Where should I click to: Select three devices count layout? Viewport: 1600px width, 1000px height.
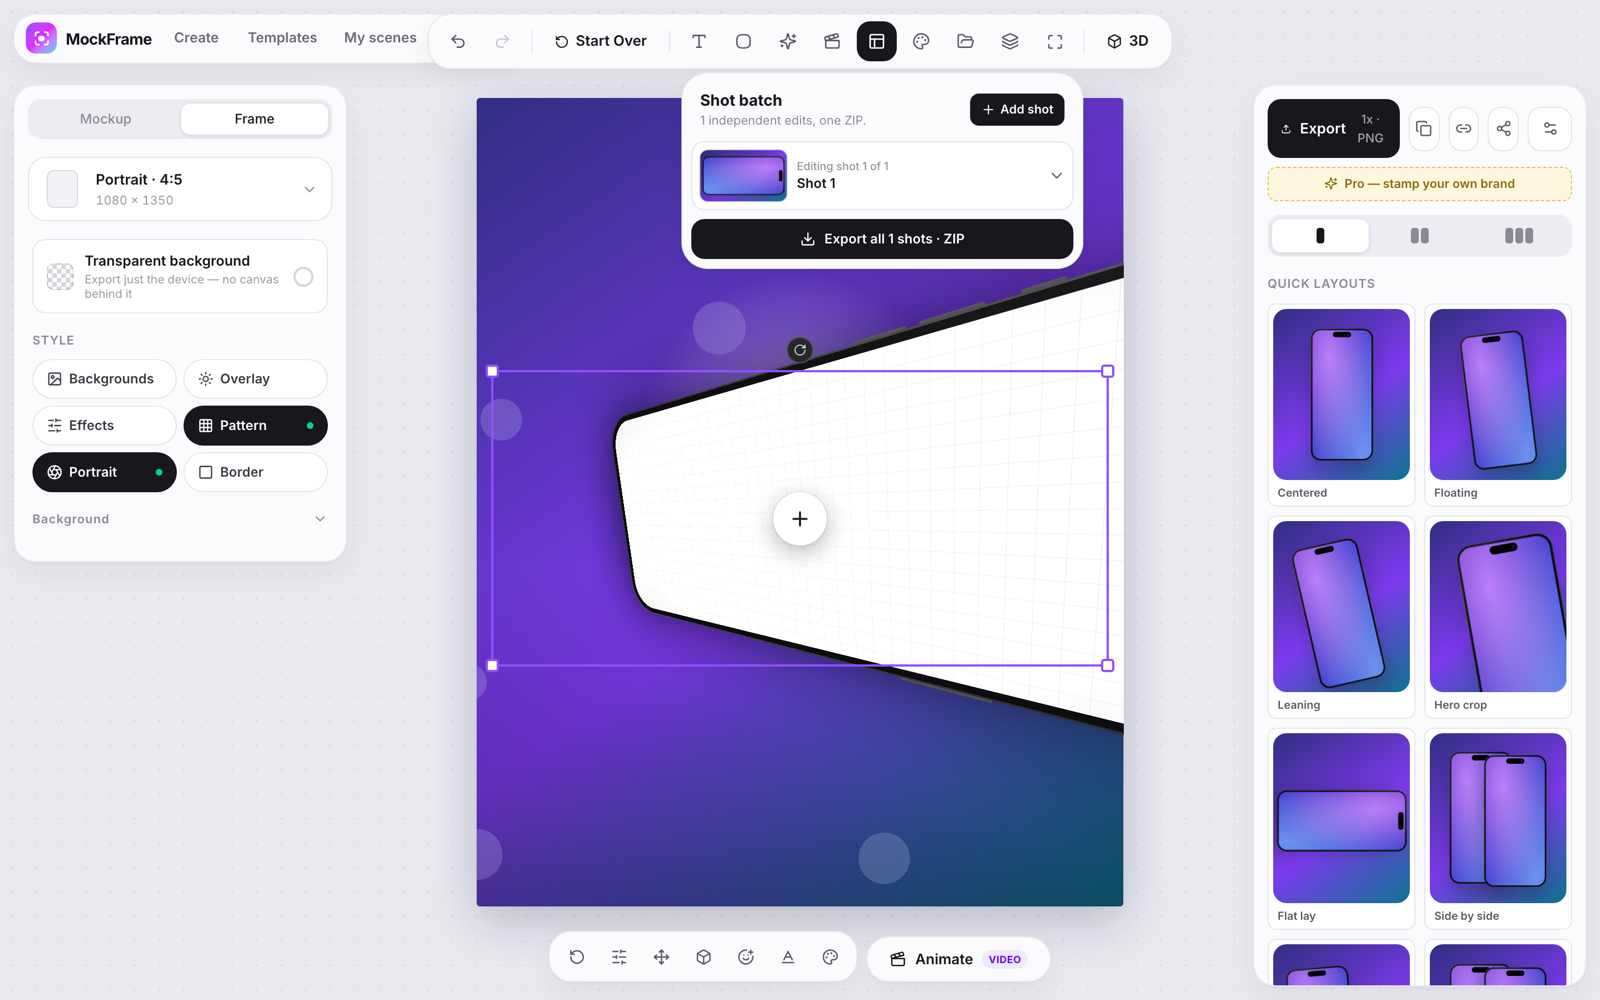tap(1519, 236)
